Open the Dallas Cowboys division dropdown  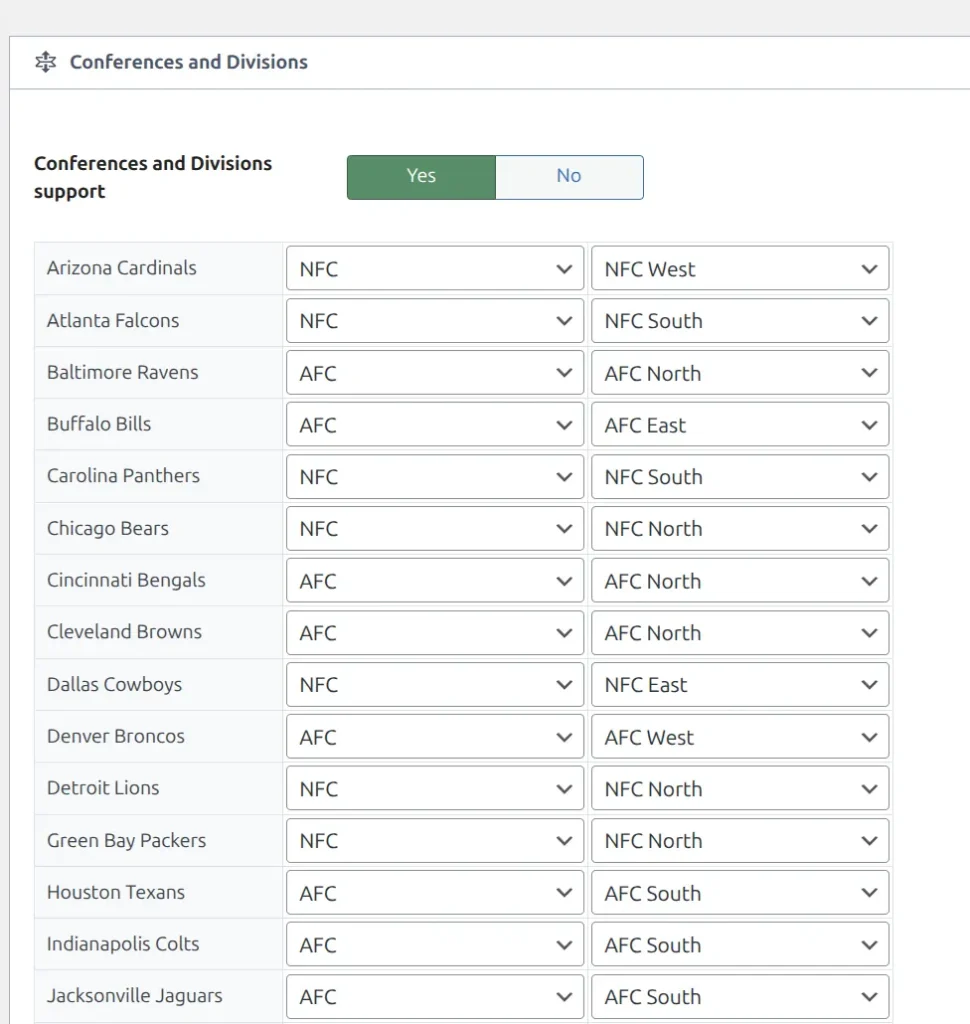pyautogui.click(x=739, y=684)
